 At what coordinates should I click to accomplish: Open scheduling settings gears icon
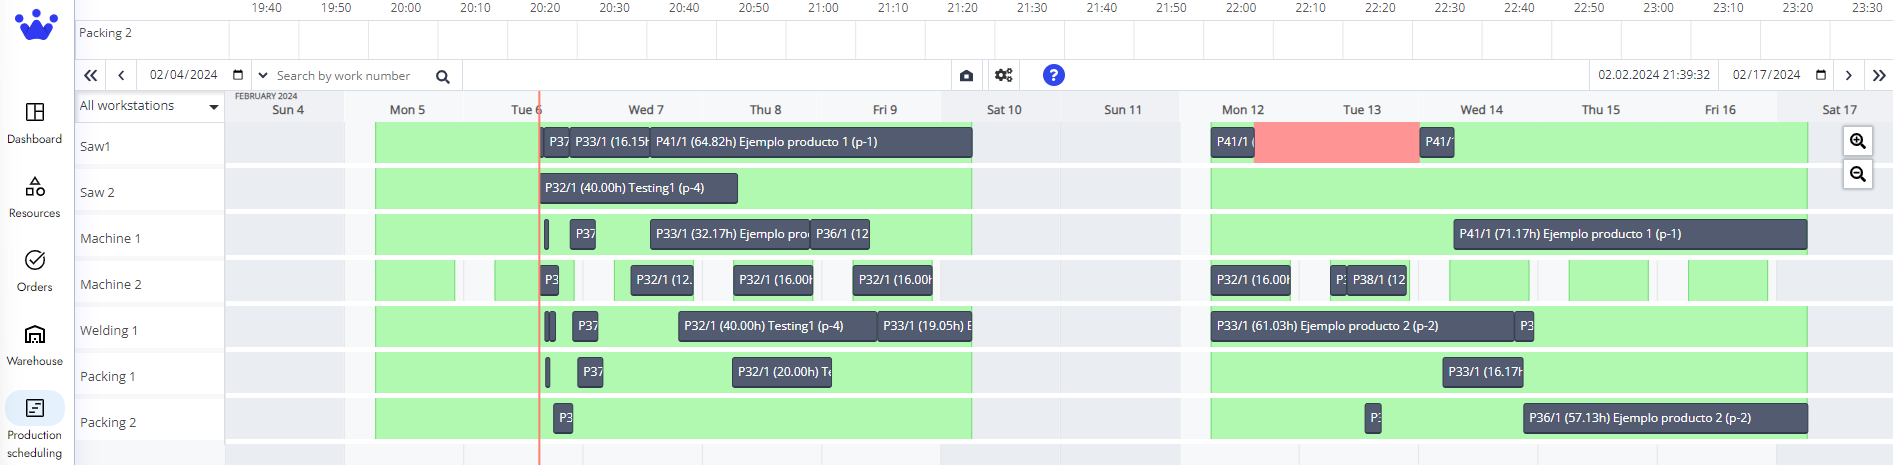1004,75
